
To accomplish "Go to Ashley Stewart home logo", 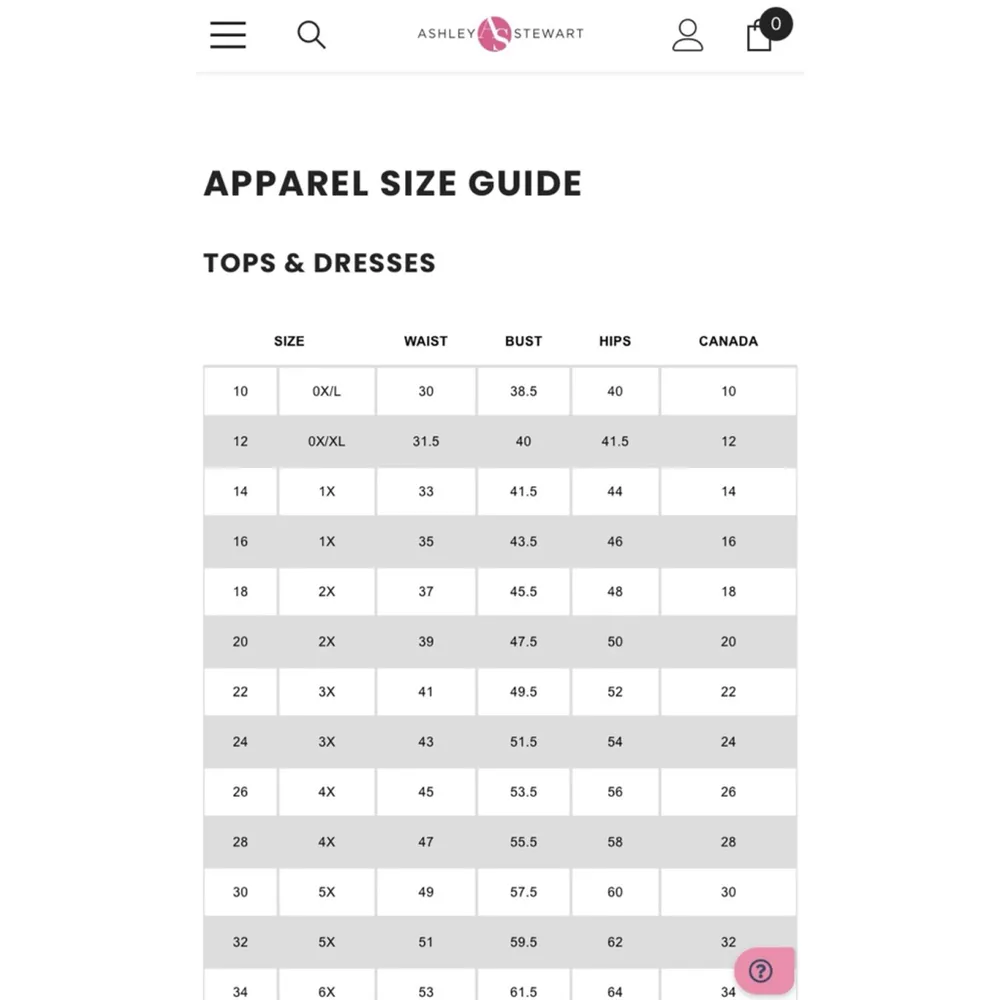I will tap(500, 33).
